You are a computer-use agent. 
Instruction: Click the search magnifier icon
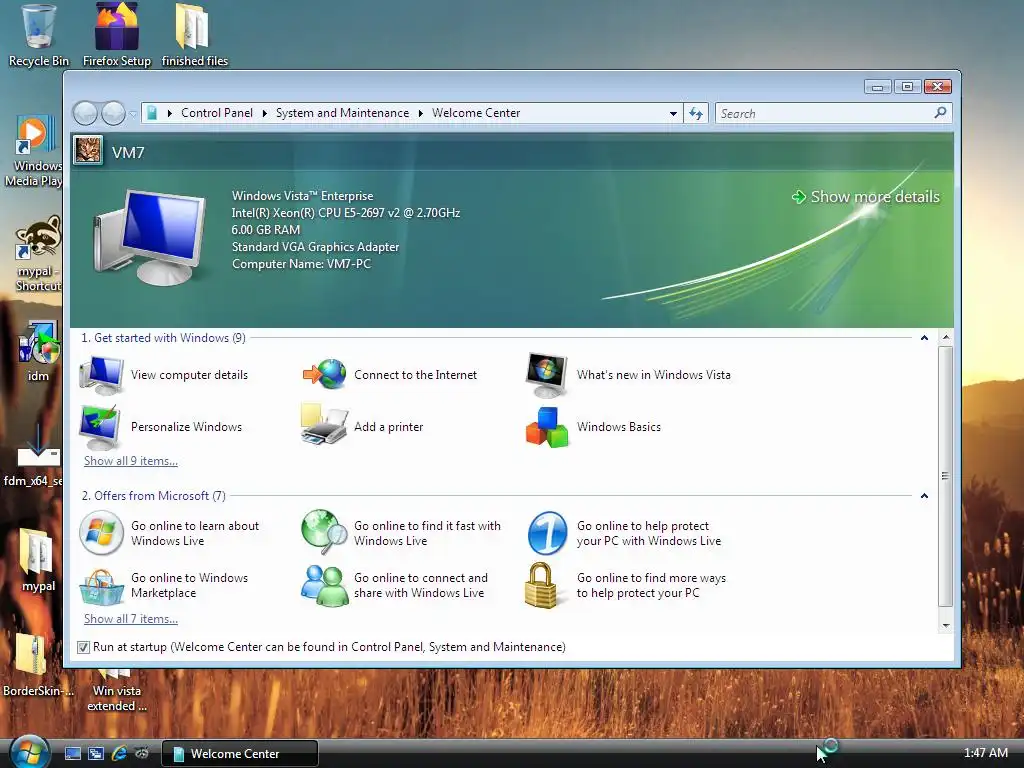click(940, 113)
